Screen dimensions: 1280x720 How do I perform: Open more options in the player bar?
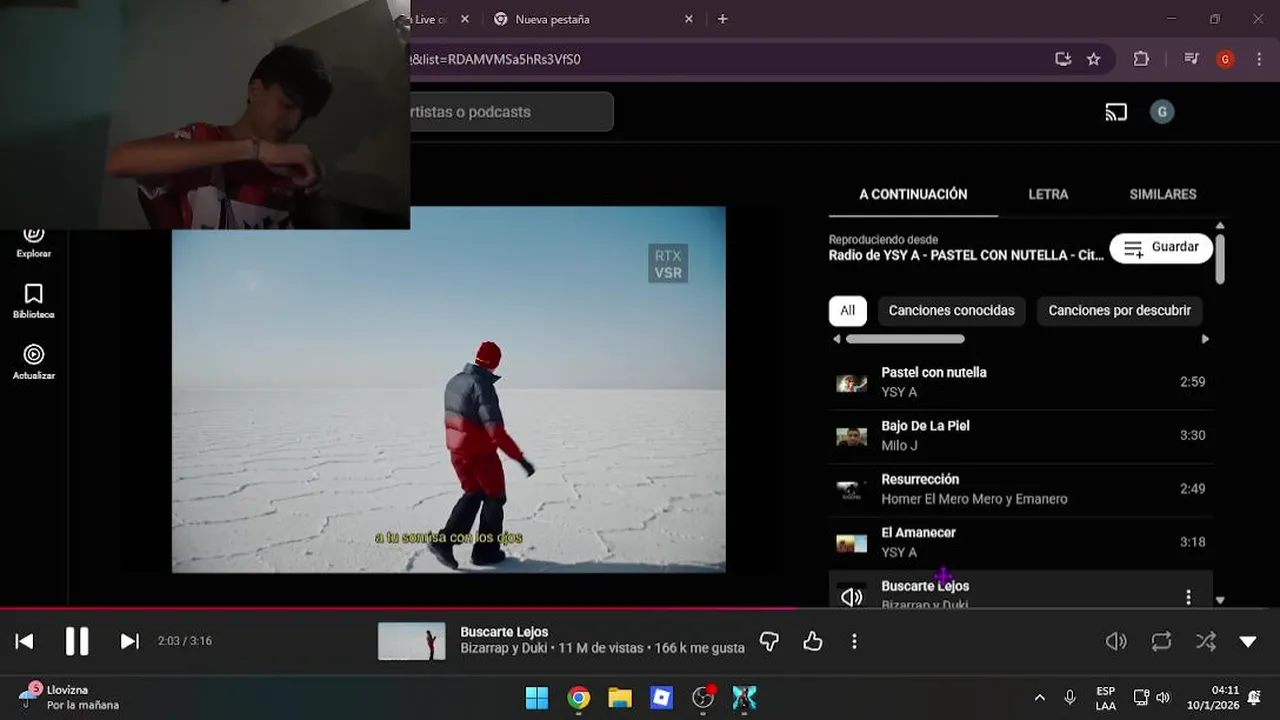[854, 641]
